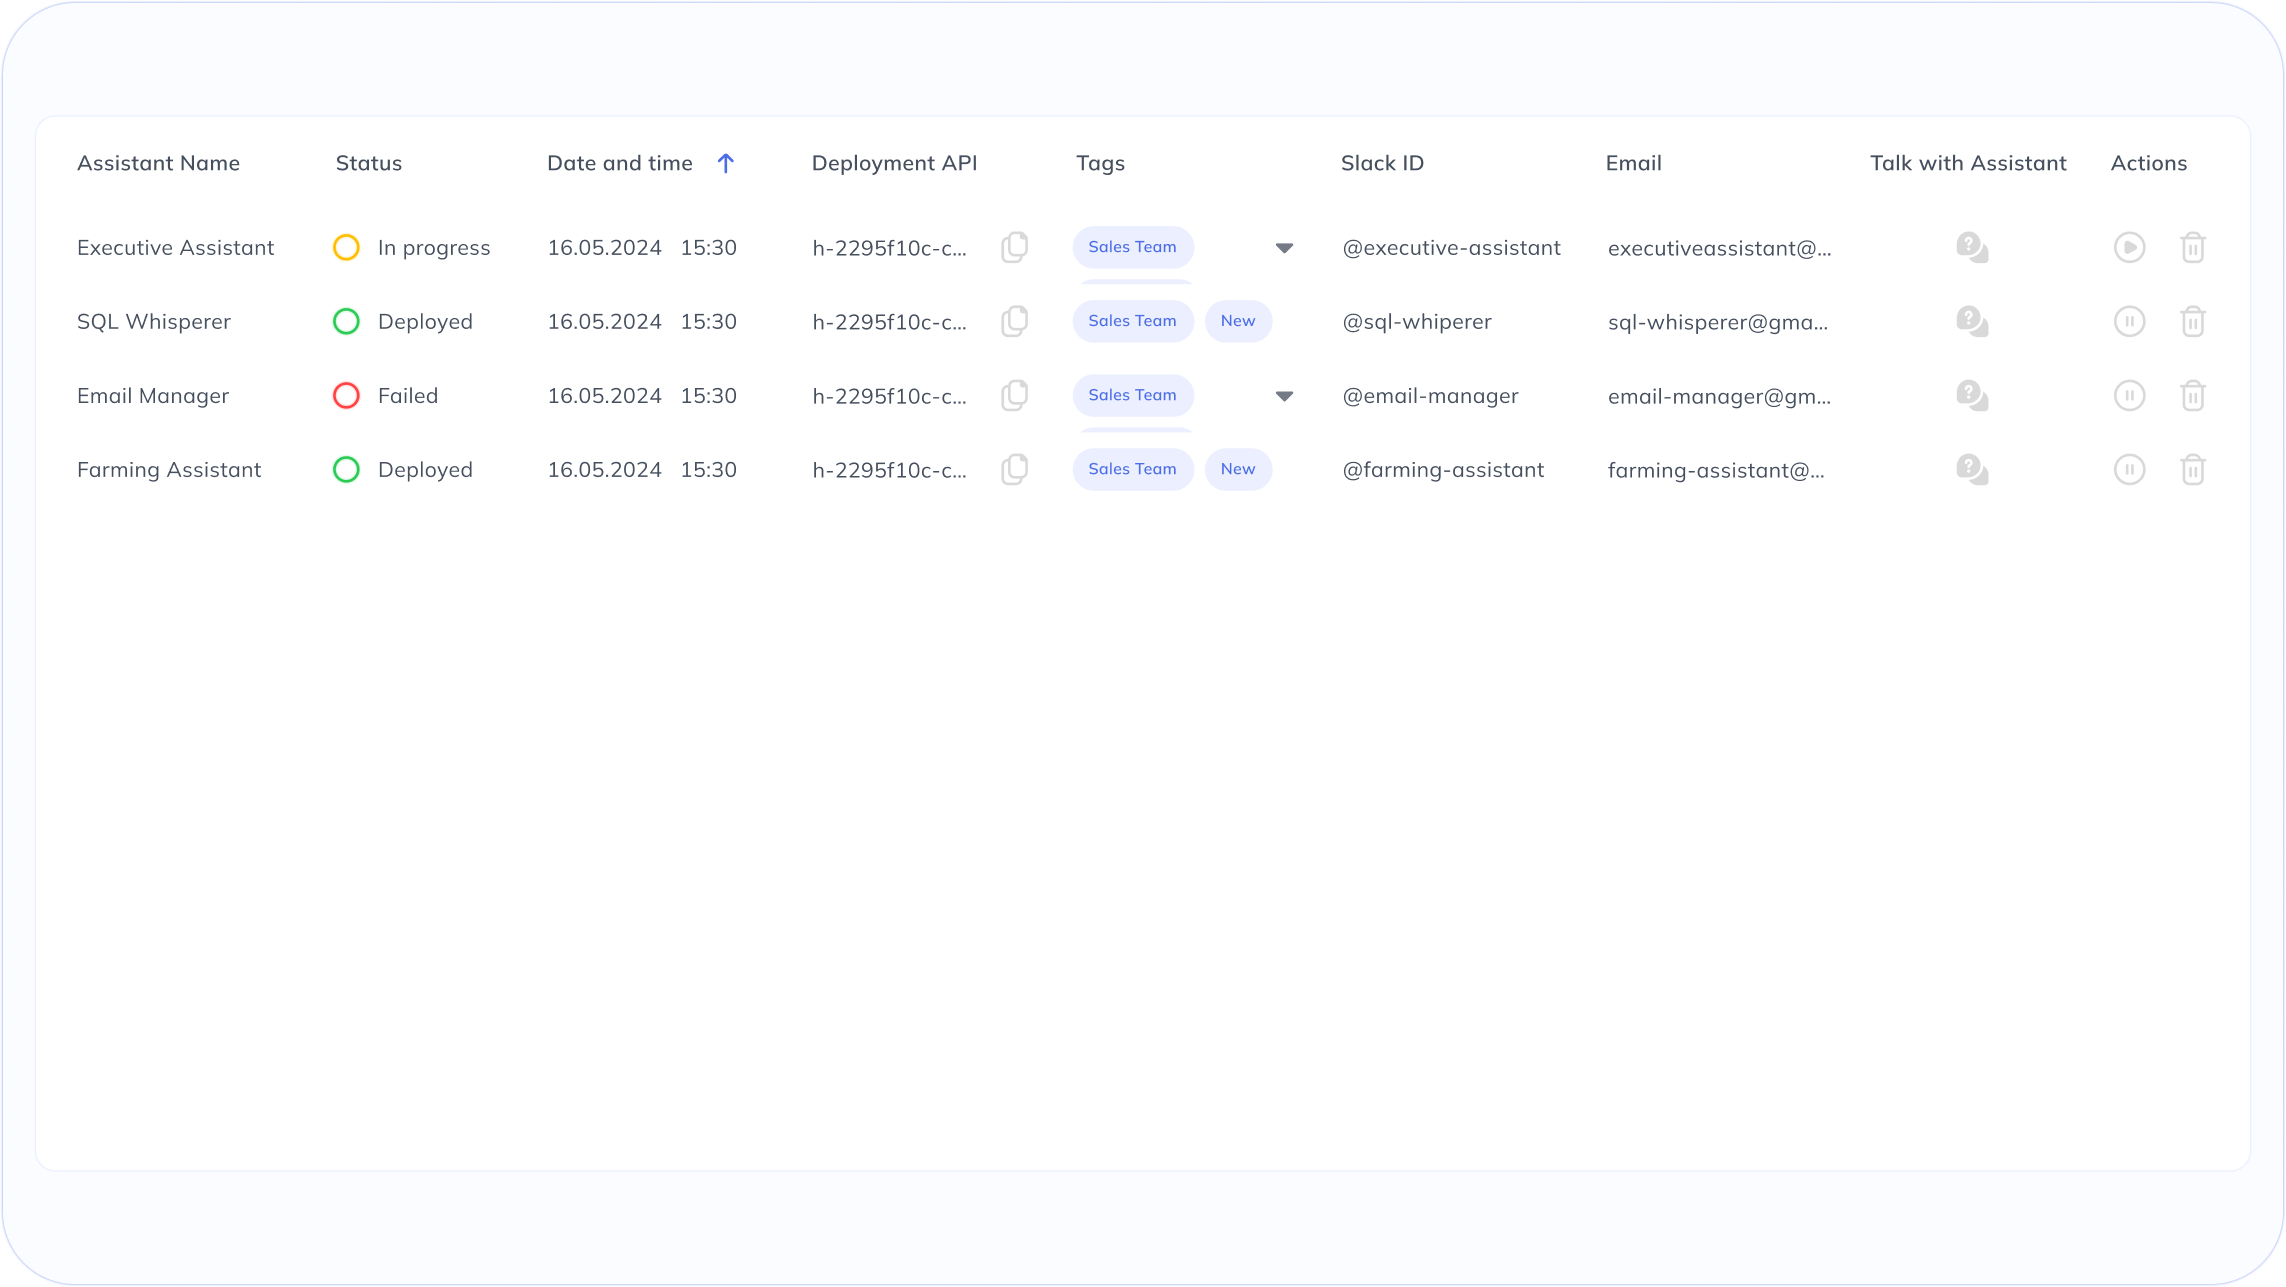The height and width of the screenshot is (1287, 2286).
Task: Select Sales Team tag on Farming Assistant
Action: 1133,469
